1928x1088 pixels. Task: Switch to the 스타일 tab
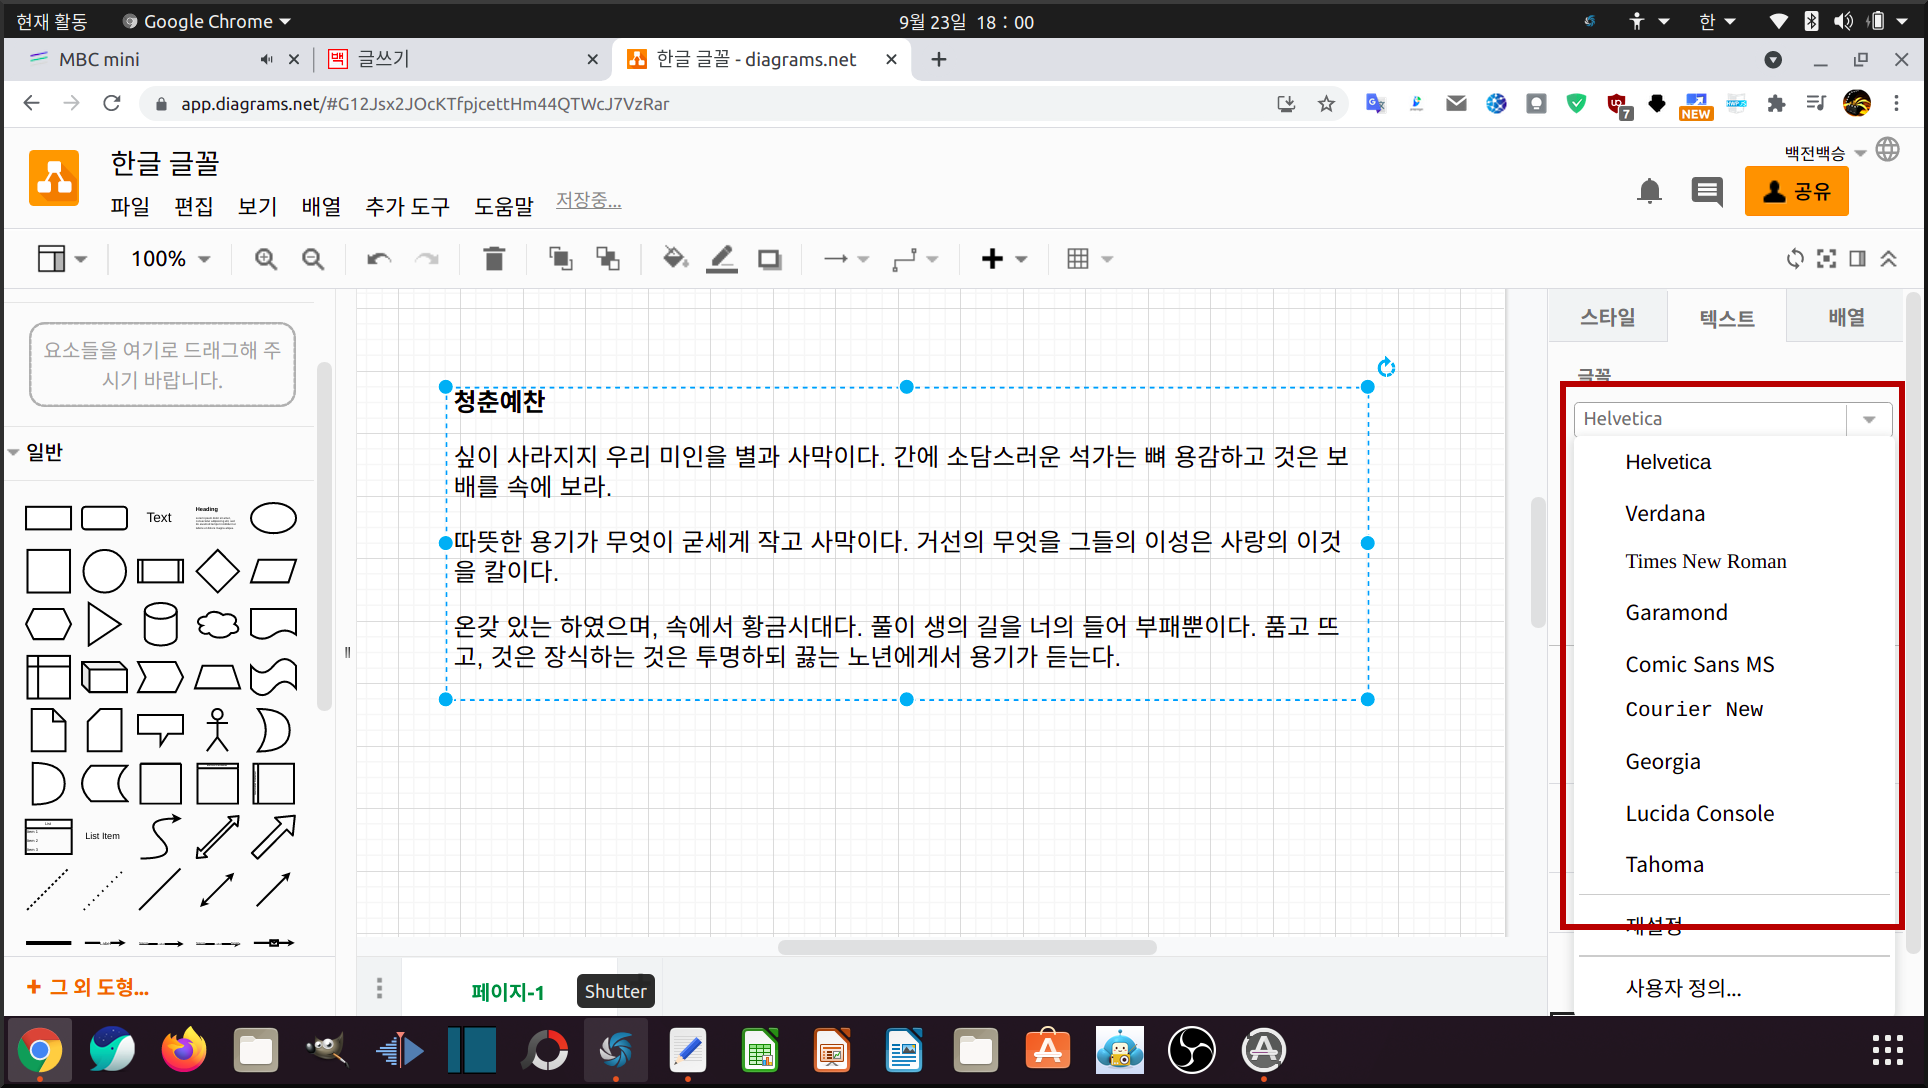1607,317
